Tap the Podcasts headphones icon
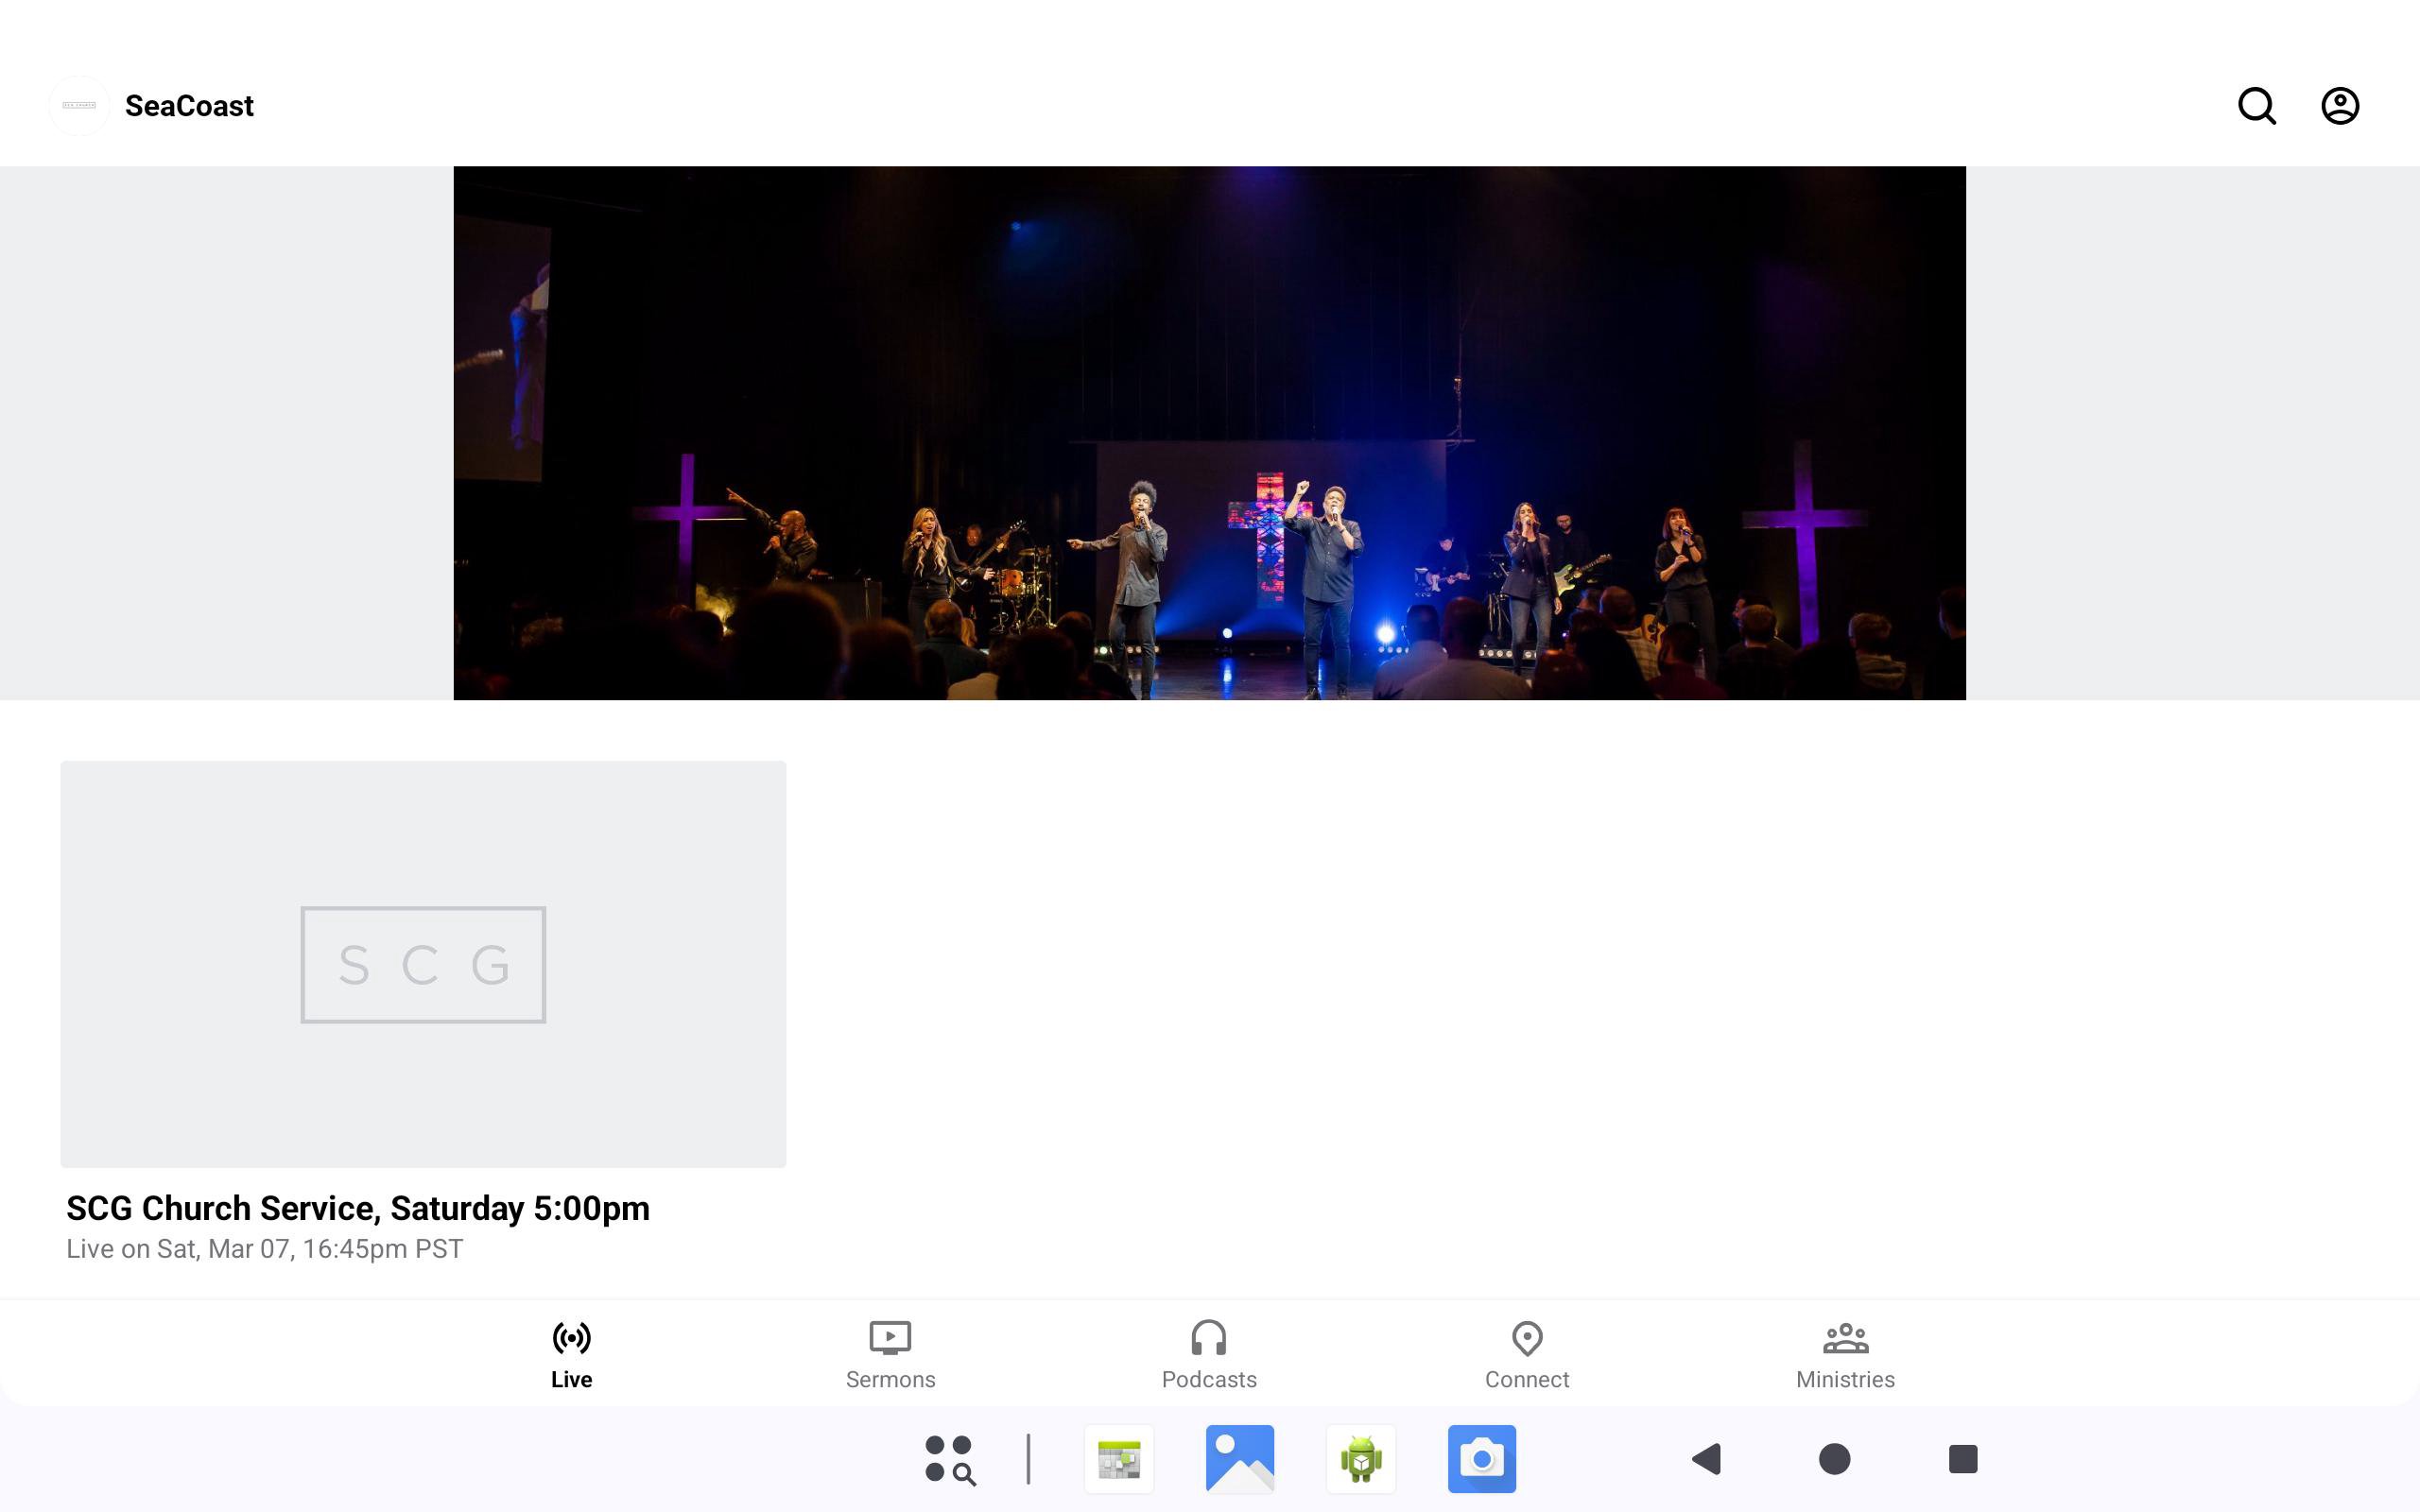The width and height of the screenshot is (2420, 1512). [1208, 1338]
